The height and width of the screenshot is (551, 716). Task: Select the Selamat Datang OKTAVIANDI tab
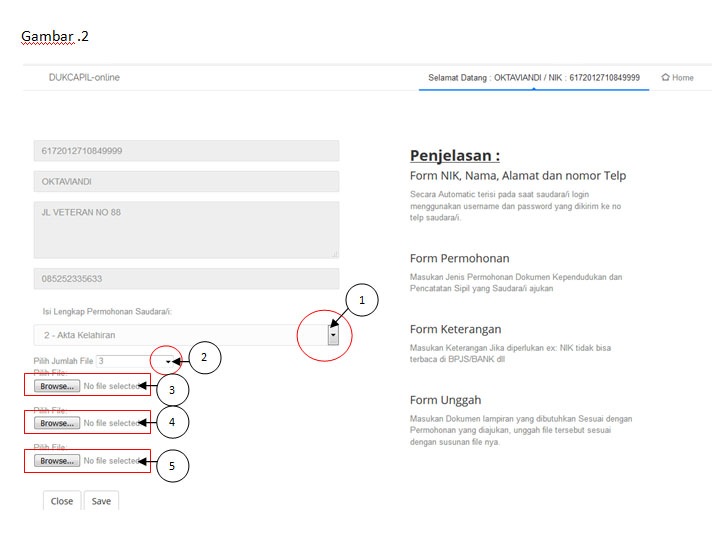pyautogui.click(x=533, y=78)
